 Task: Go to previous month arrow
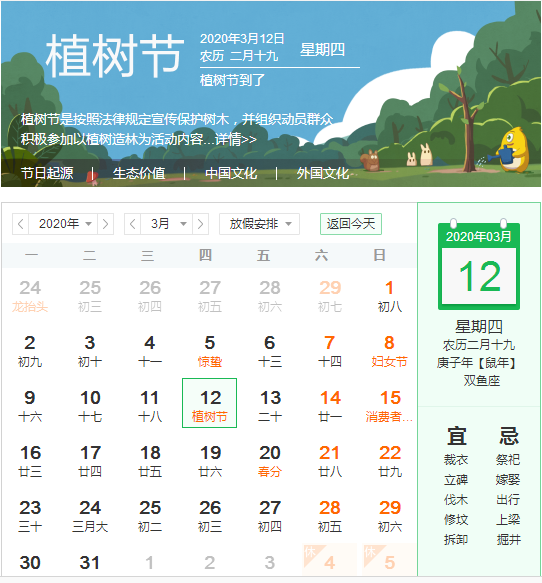click(133, 224)
